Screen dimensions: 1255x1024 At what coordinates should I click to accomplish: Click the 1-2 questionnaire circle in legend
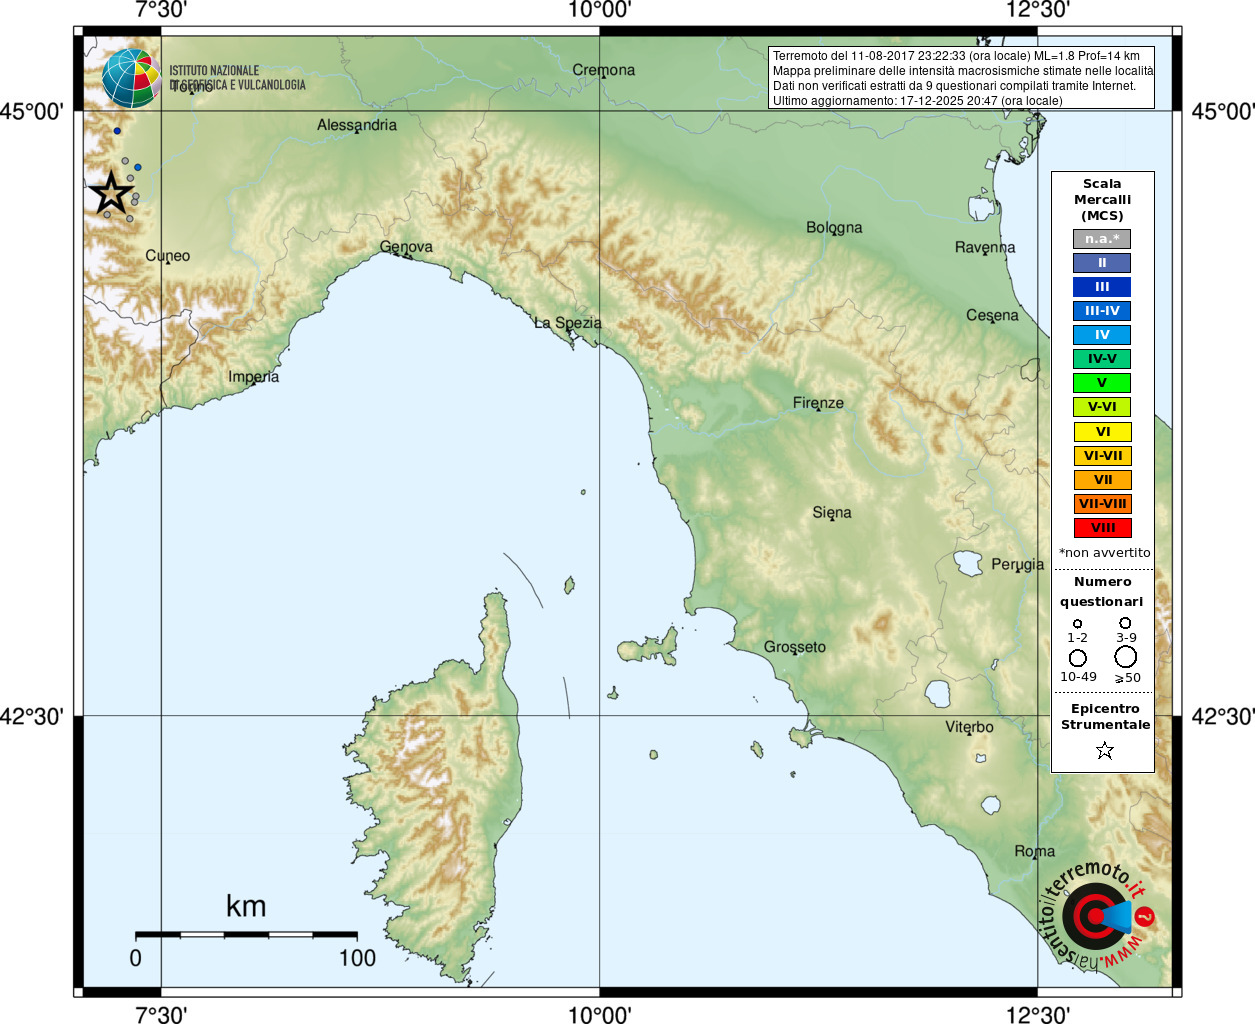coord(1077,624)
